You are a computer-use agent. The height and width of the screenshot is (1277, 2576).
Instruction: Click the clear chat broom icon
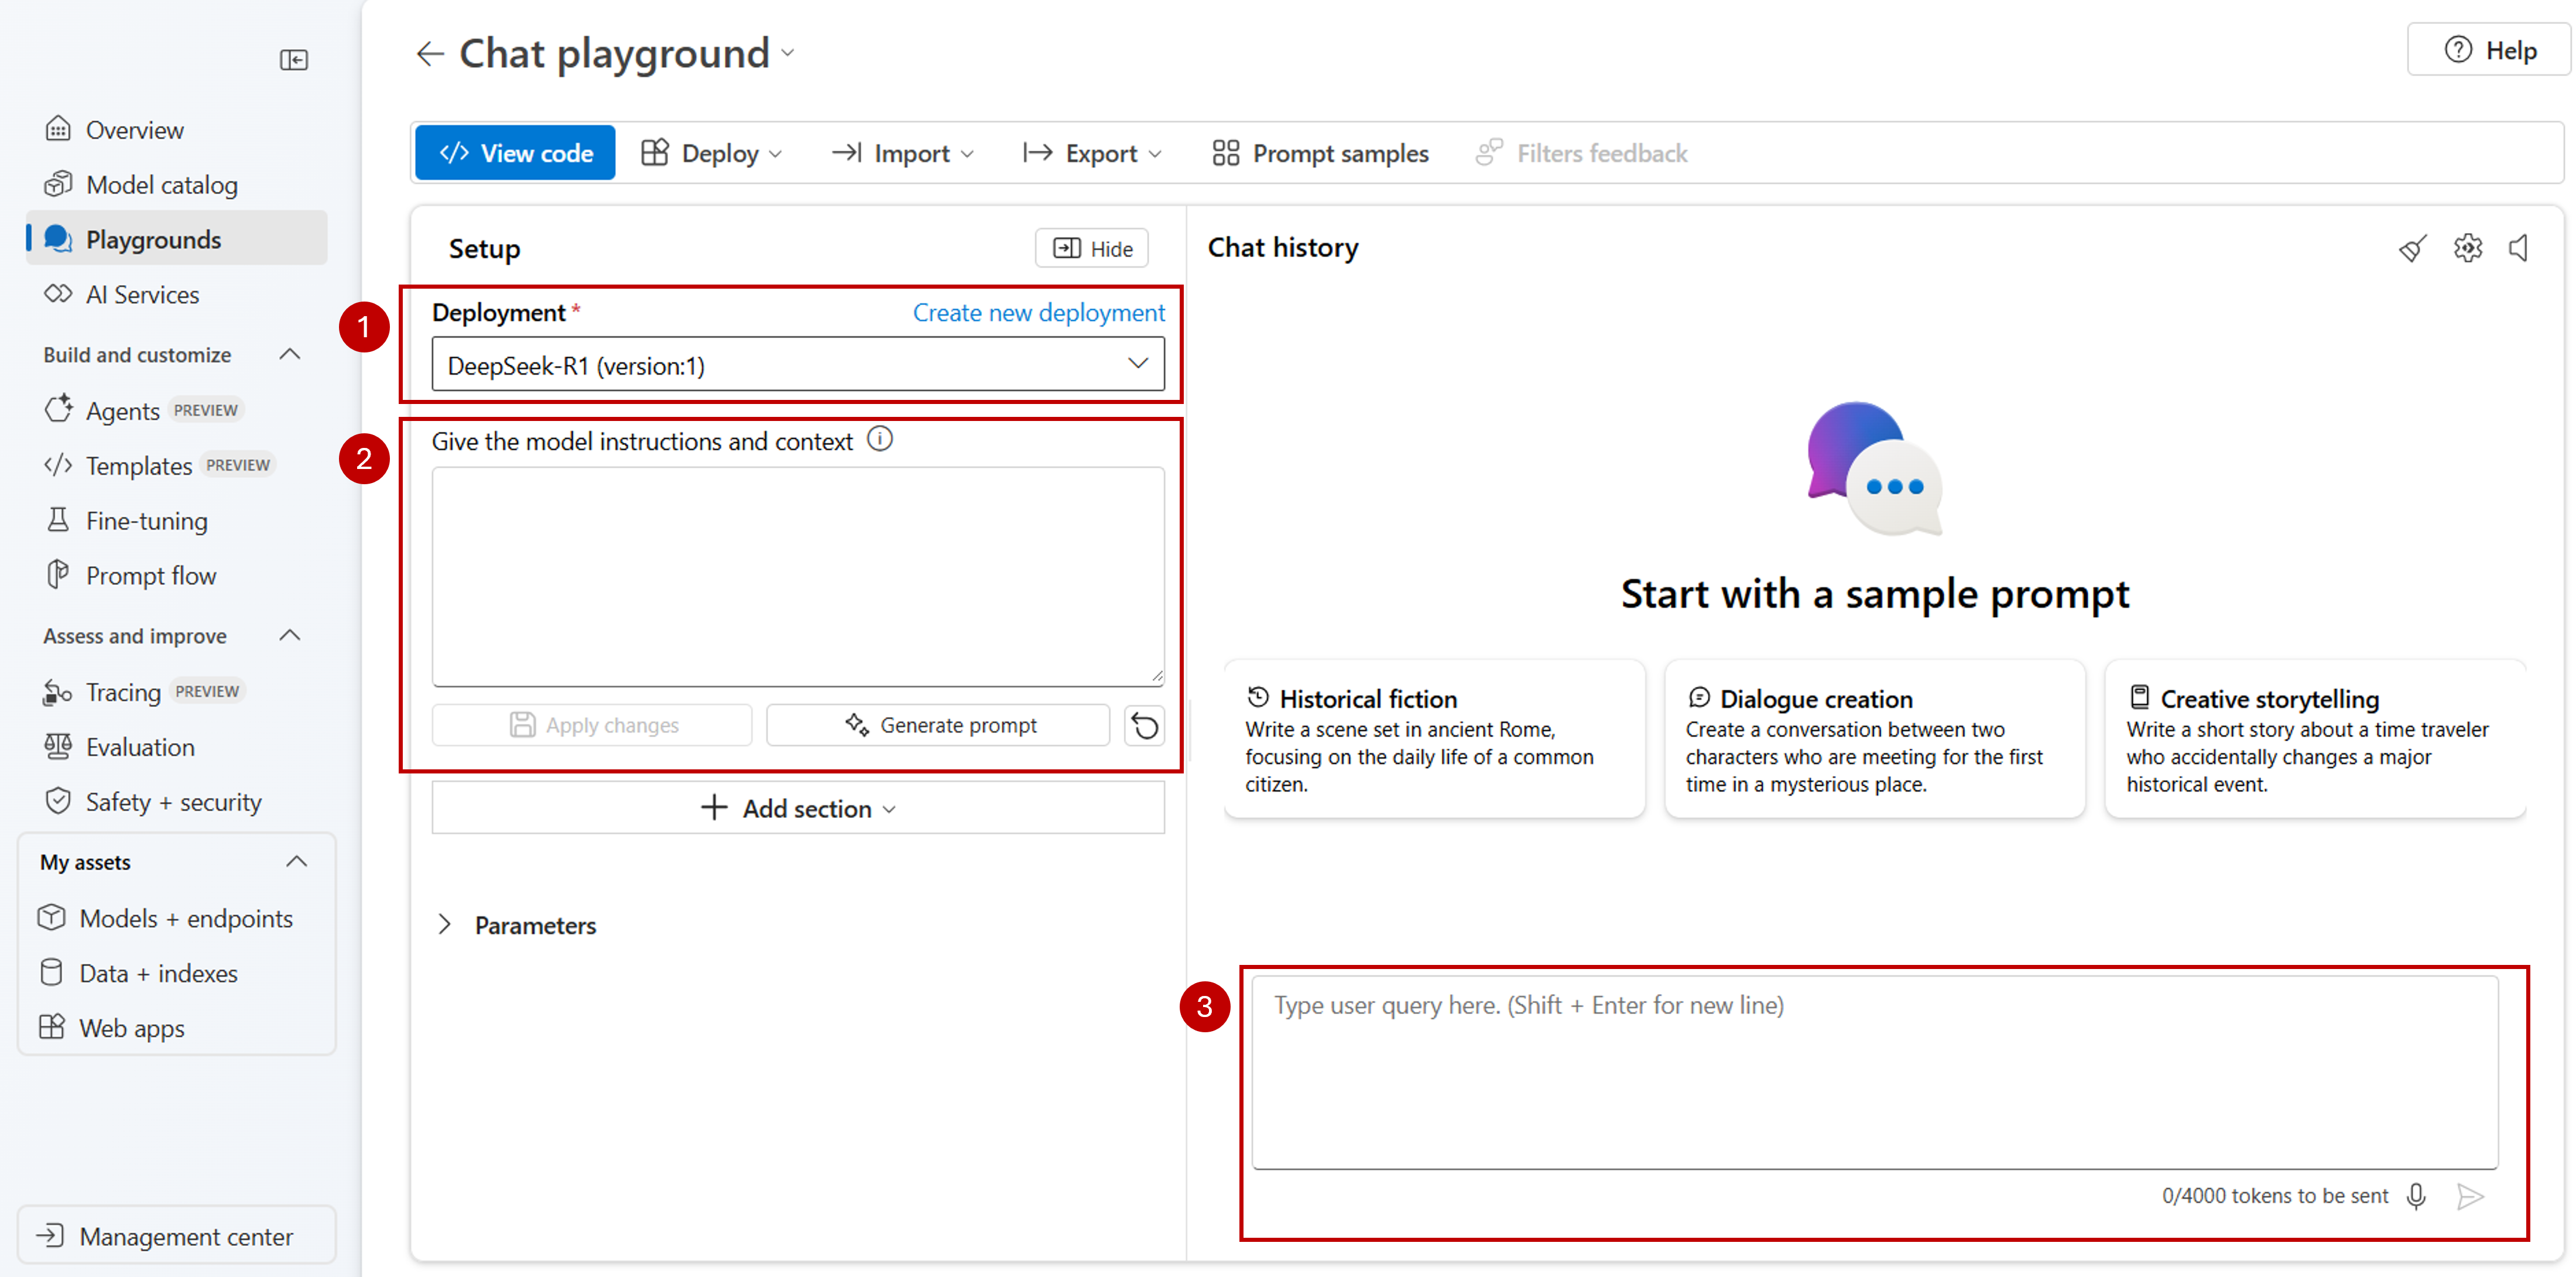point(2411,248)
